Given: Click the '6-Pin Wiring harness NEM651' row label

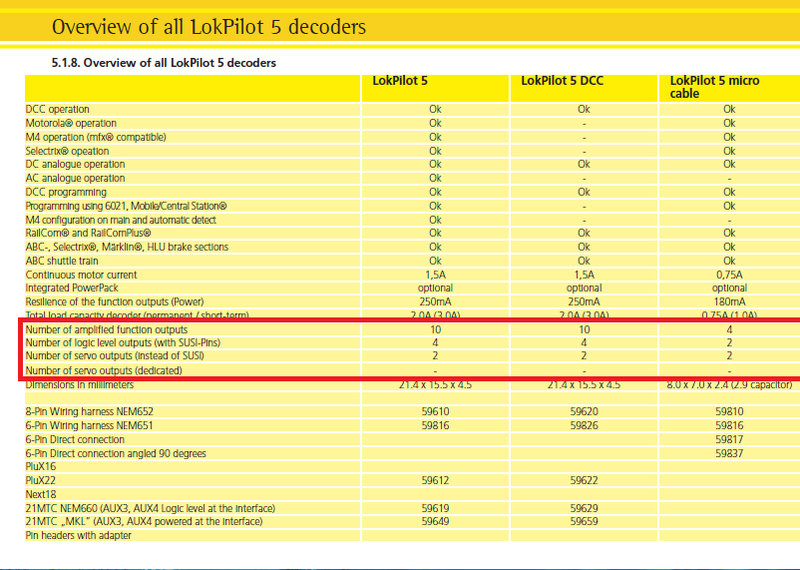Looking at the screenshot, I should (x=89, y=426).
